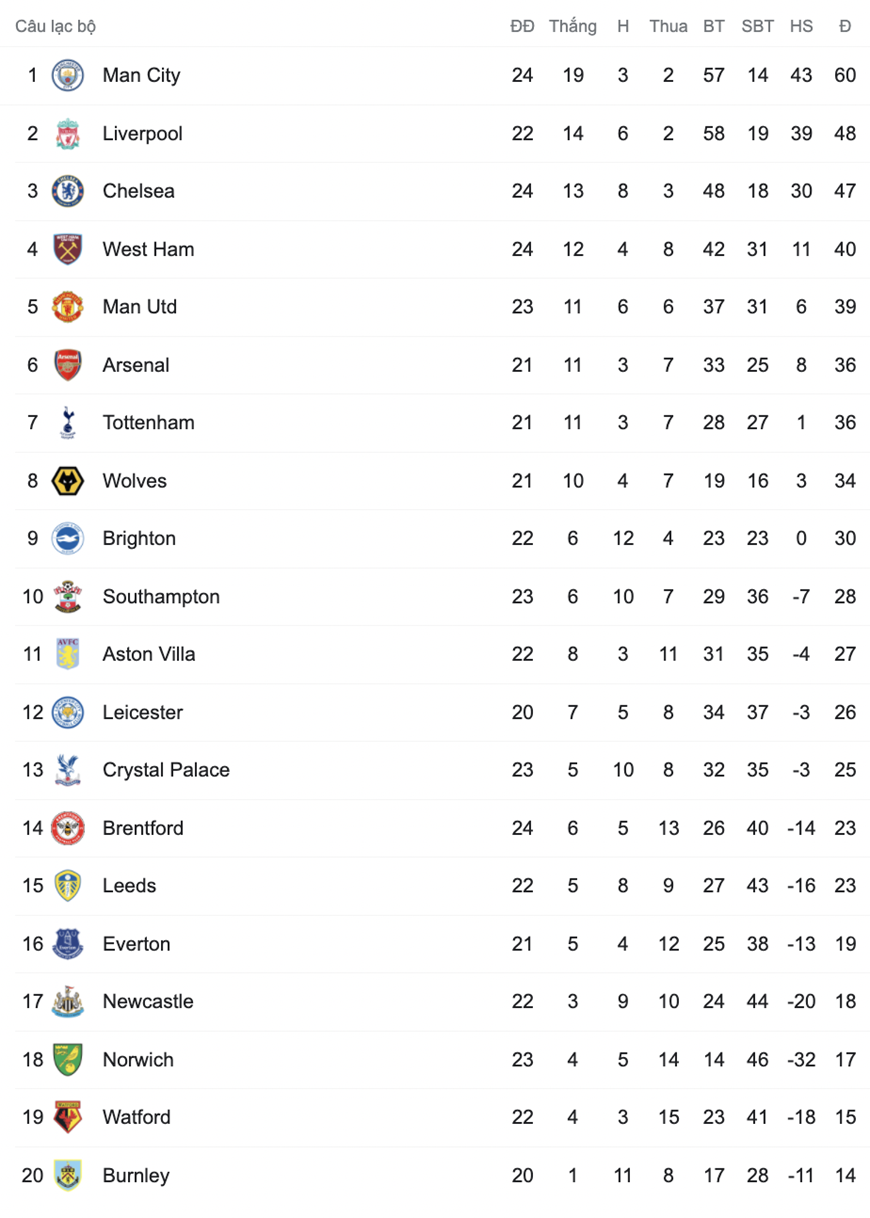Click the Brighton club crest
Image resolution: width=870 pixels, height=1218 pixels.
(x=68, y=538)
